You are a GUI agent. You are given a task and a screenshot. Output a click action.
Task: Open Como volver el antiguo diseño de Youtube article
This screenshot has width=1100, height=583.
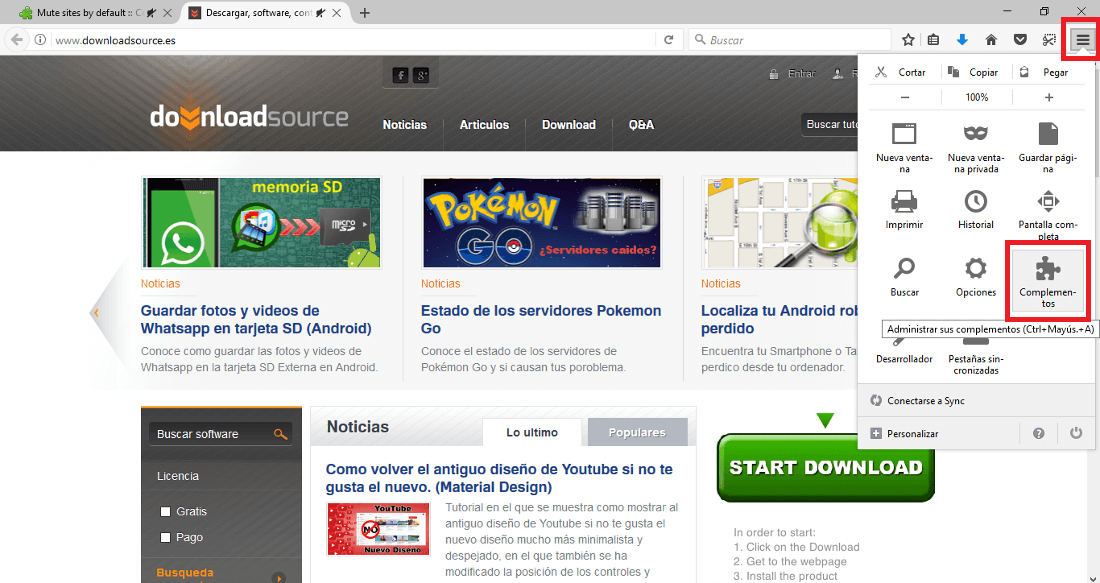pos(499,478)
